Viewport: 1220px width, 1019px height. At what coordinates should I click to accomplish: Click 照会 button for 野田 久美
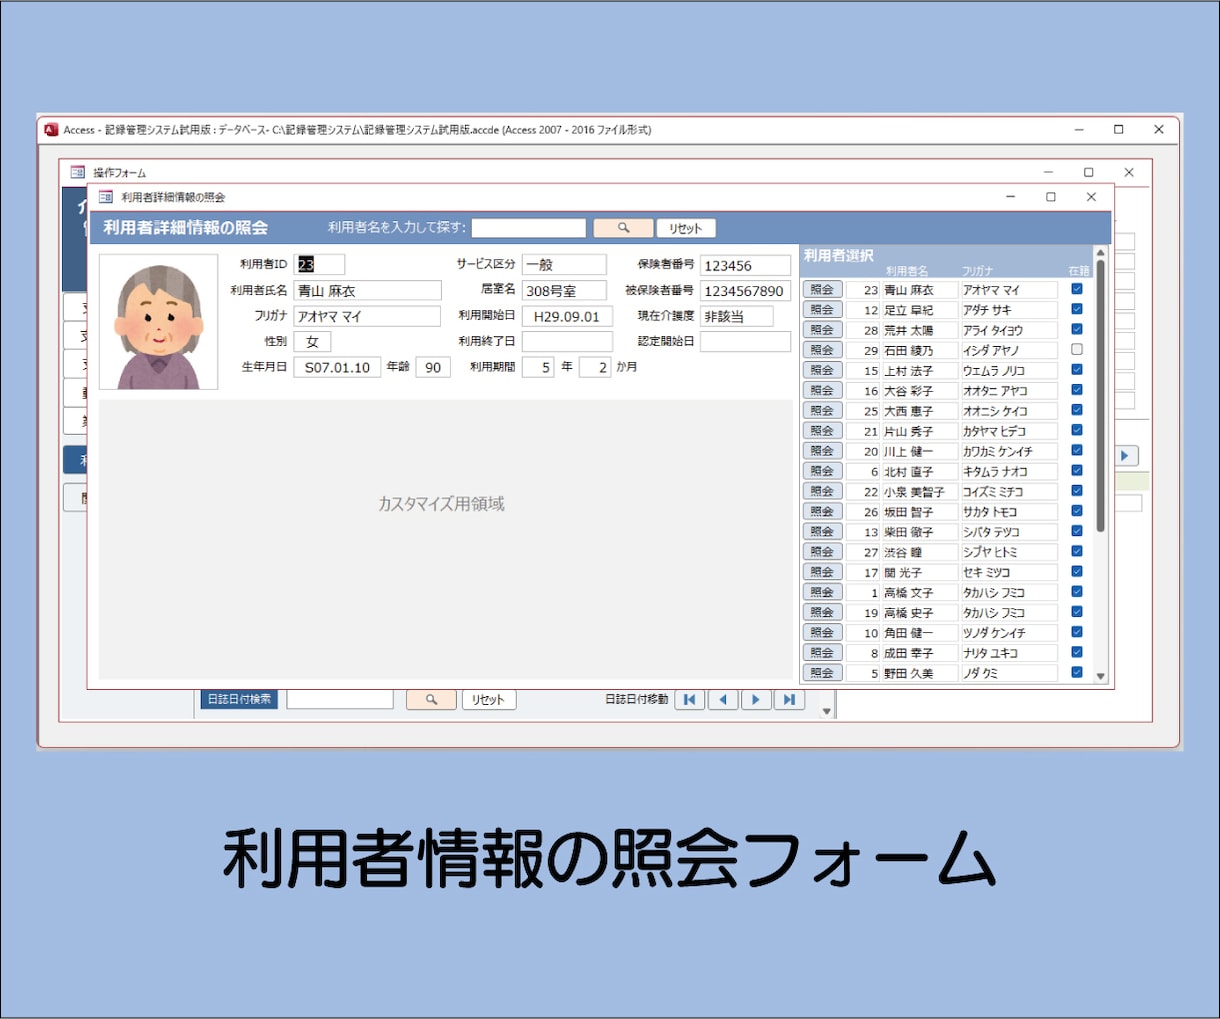(x=822, y=673)
